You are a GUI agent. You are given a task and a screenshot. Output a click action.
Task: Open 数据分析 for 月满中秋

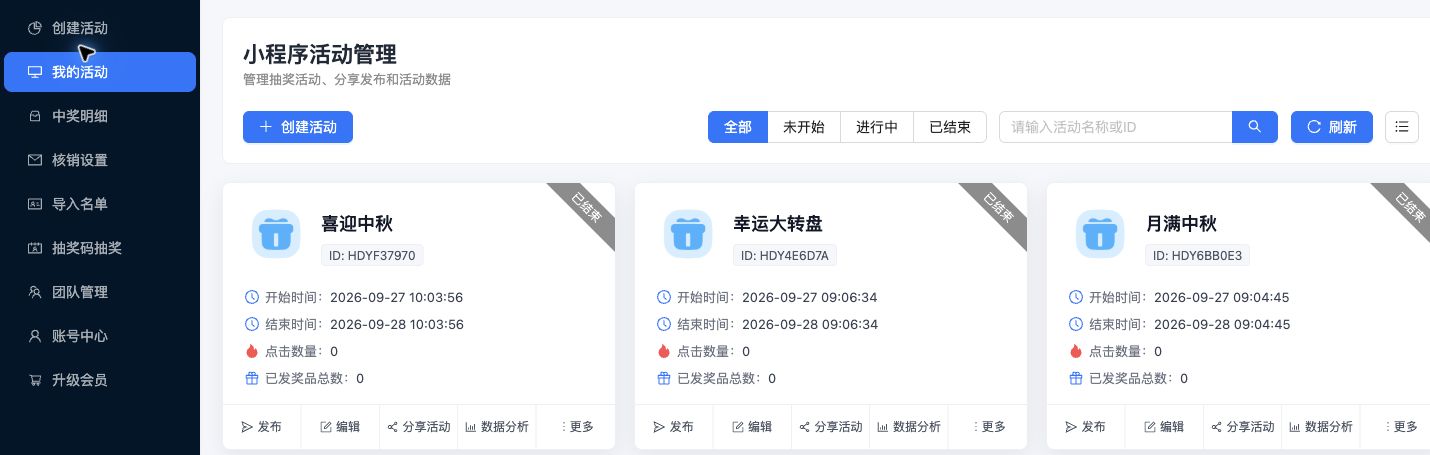pyautogui.click(x=1321, y=426)
